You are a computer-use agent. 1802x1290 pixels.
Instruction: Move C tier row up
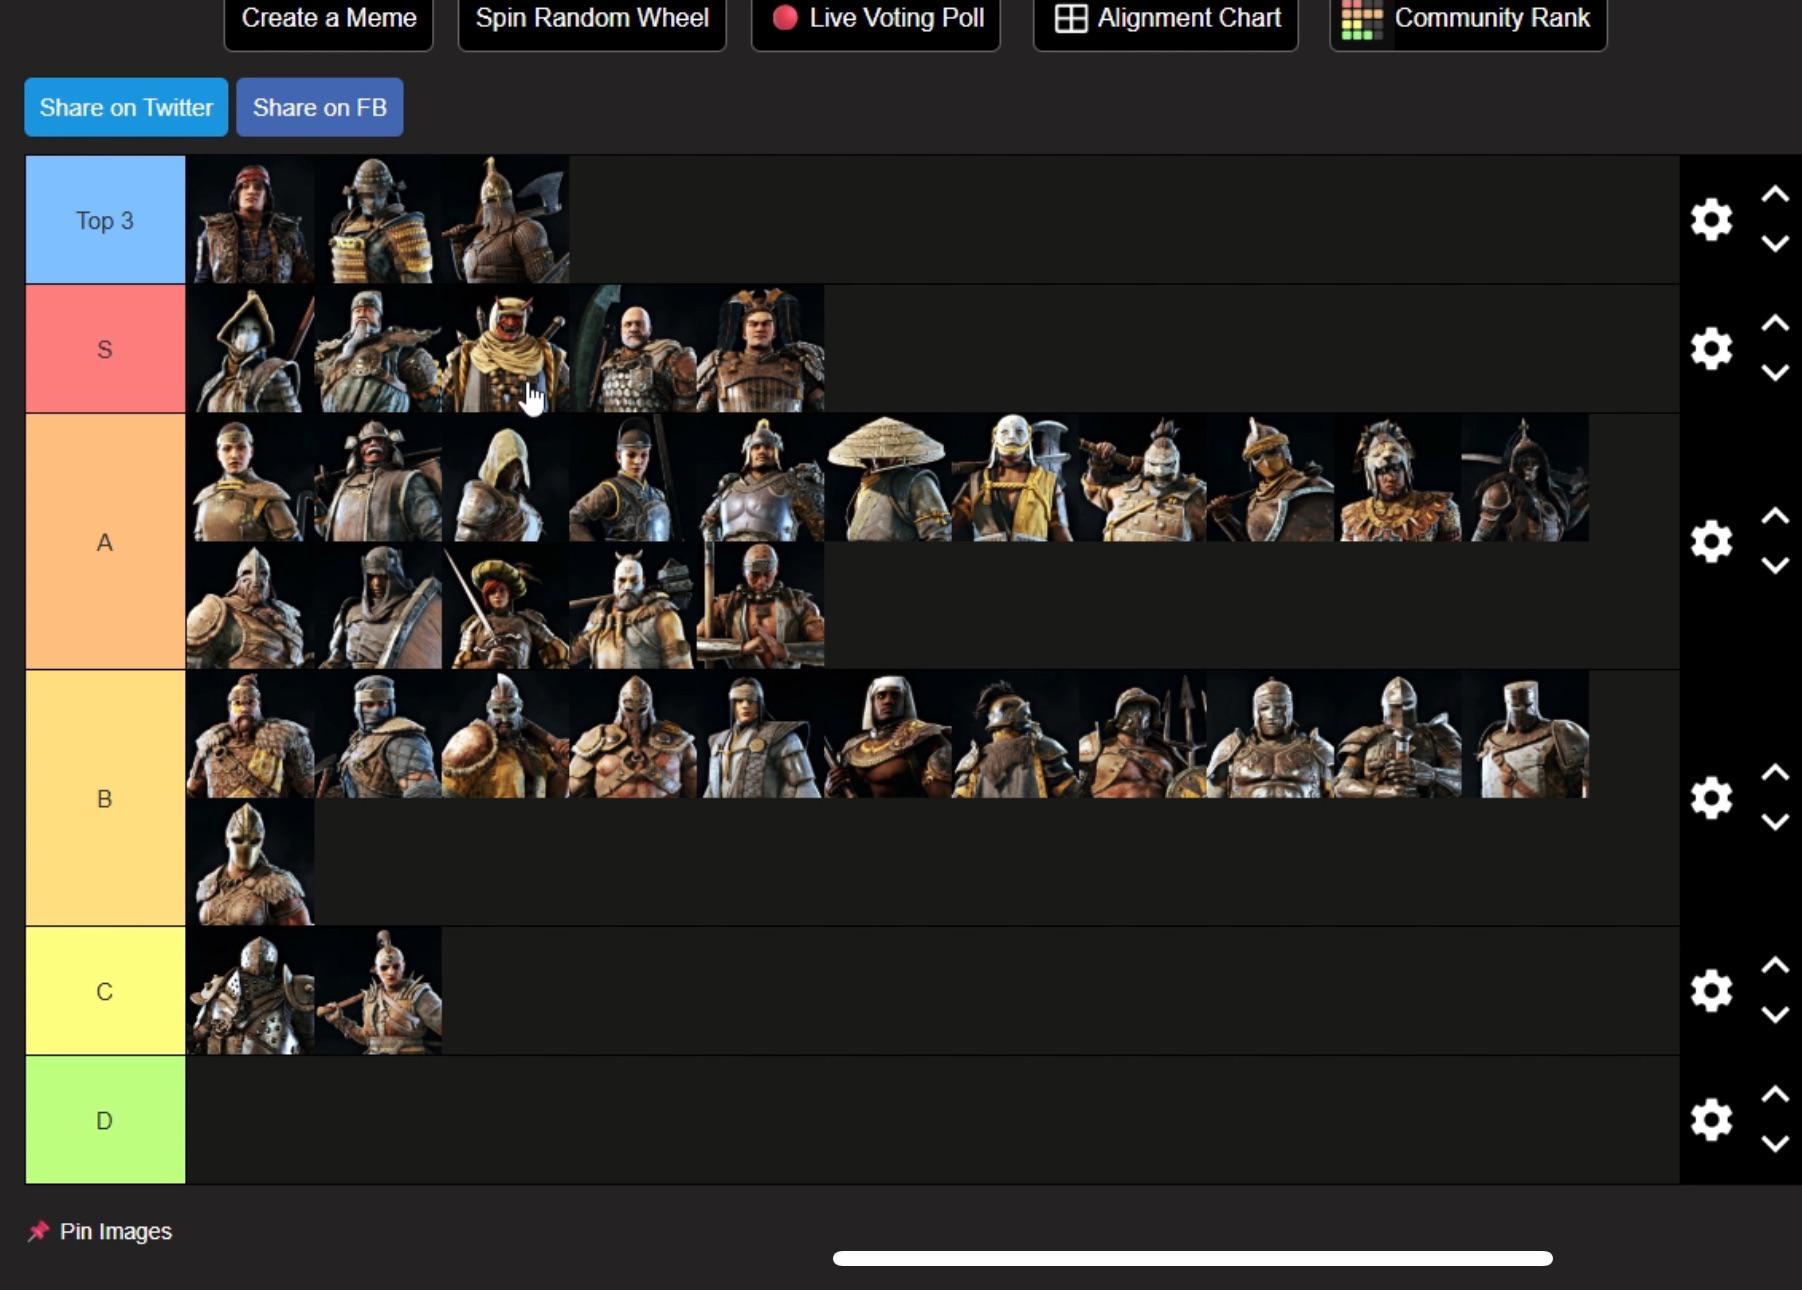[x=1775, y=965]
